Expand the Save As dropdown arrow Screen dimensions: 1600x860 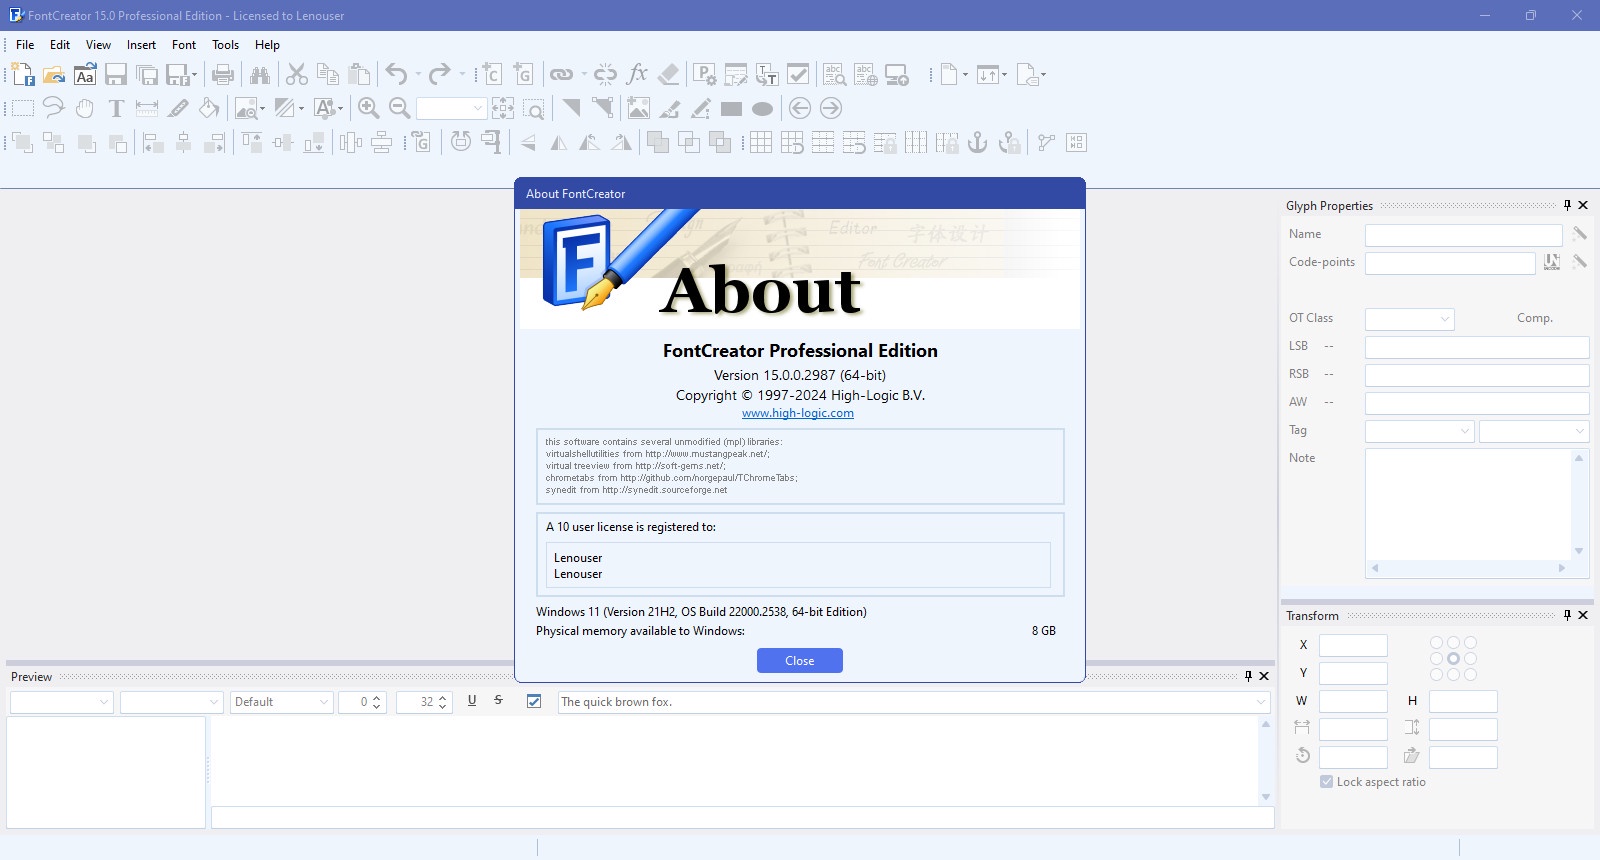coord(194,74)
